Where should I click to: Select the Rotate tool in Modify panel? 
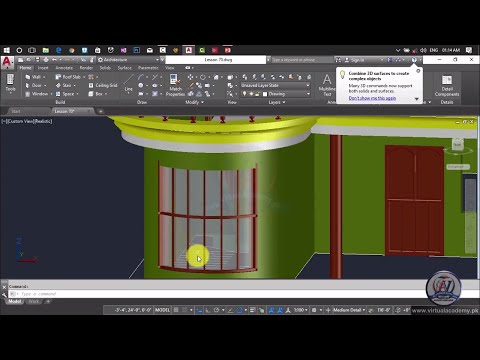(x=202, y=77)
